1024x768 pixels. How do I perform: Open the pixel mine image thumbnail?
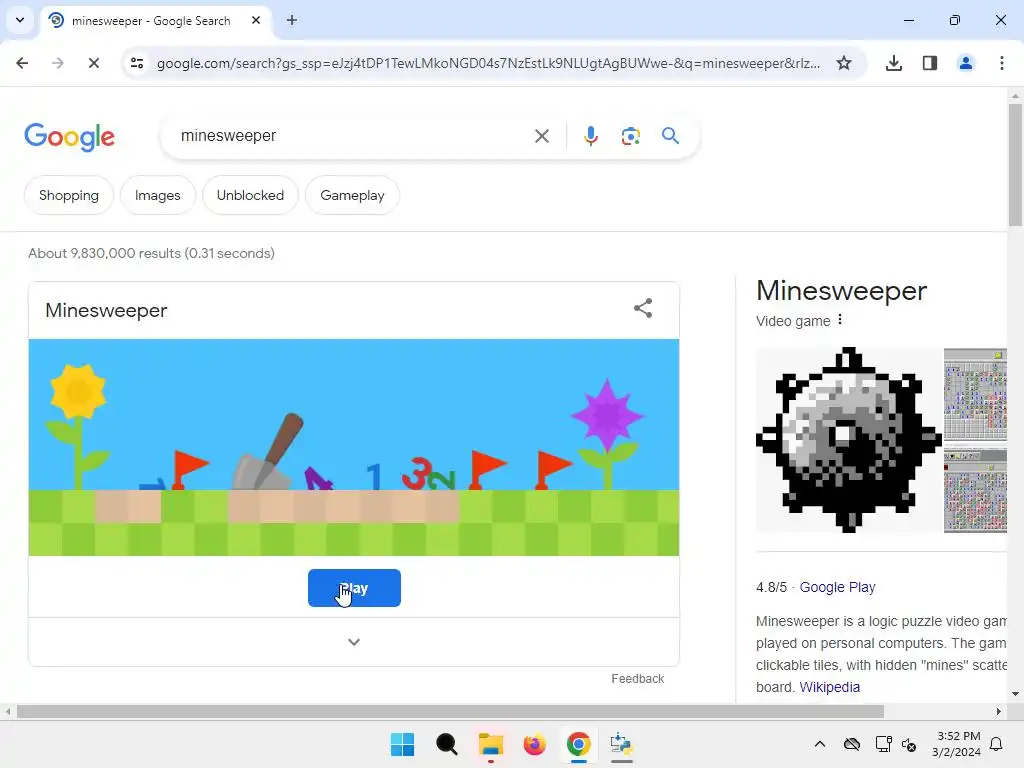point(848,440)
